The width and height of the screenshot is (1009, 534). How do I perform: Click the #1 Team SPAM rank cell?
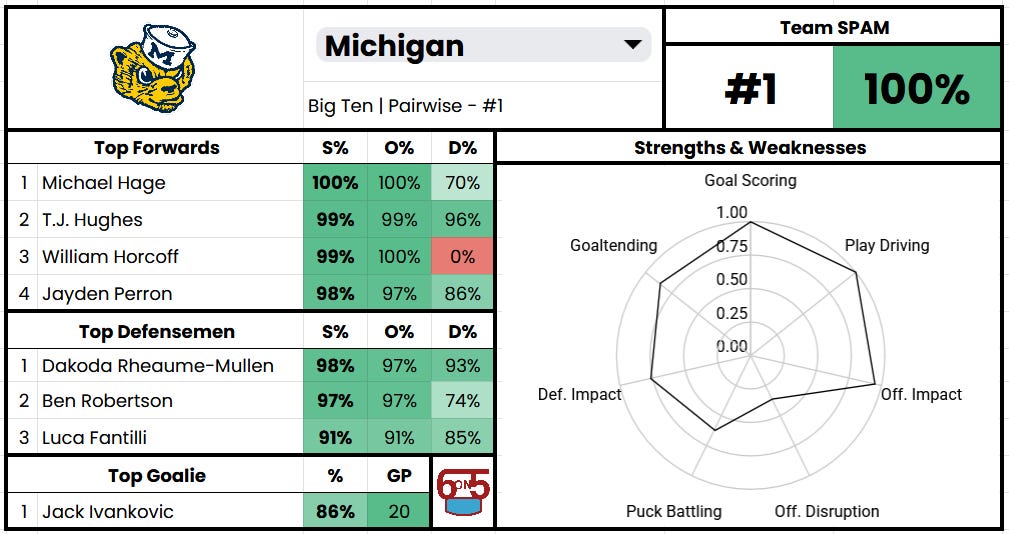pyautogui.click(x=749, y=87)
